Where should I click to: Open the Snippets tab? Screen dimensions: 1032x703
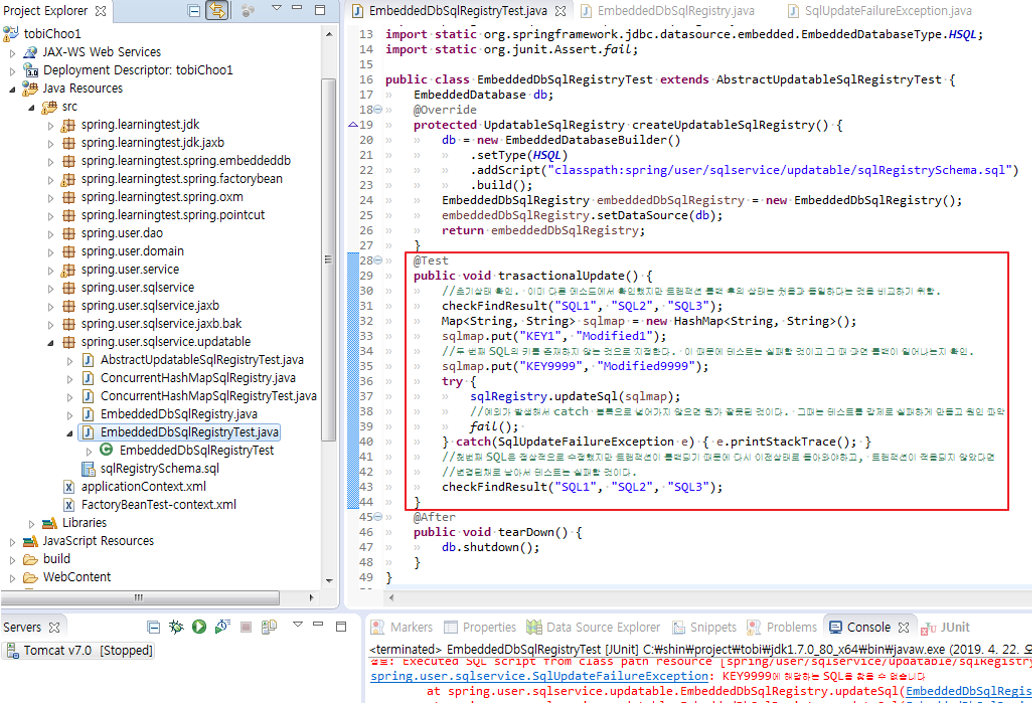(704, 627)
